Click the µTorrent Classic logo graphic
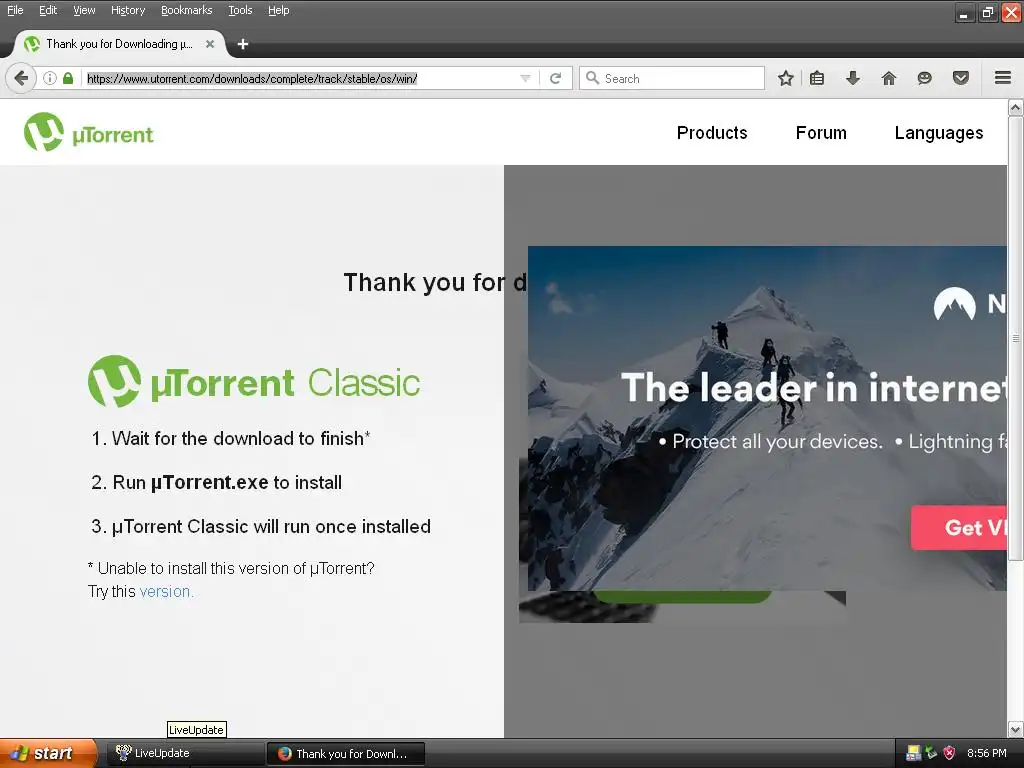Image resolution: width=1024 pixels, height=768 pixels. point(254,381)
